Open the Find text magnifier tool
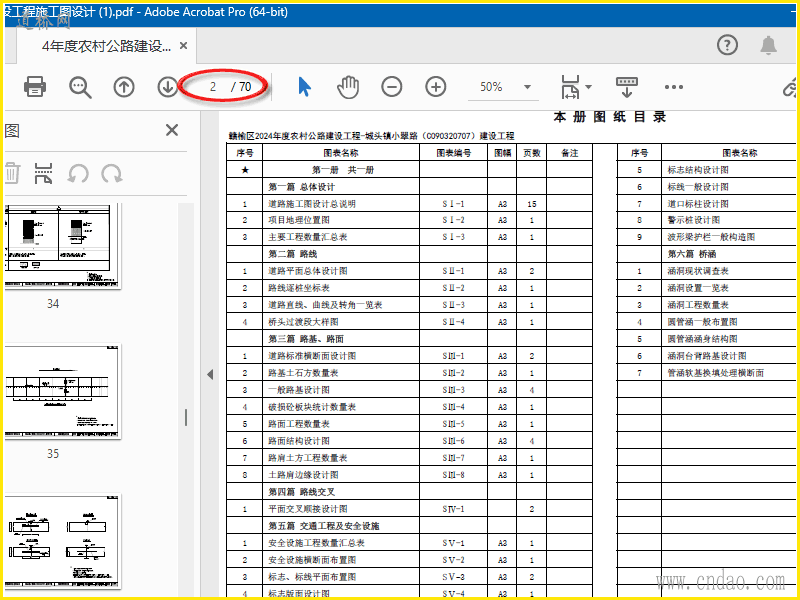 coord(80,87)
